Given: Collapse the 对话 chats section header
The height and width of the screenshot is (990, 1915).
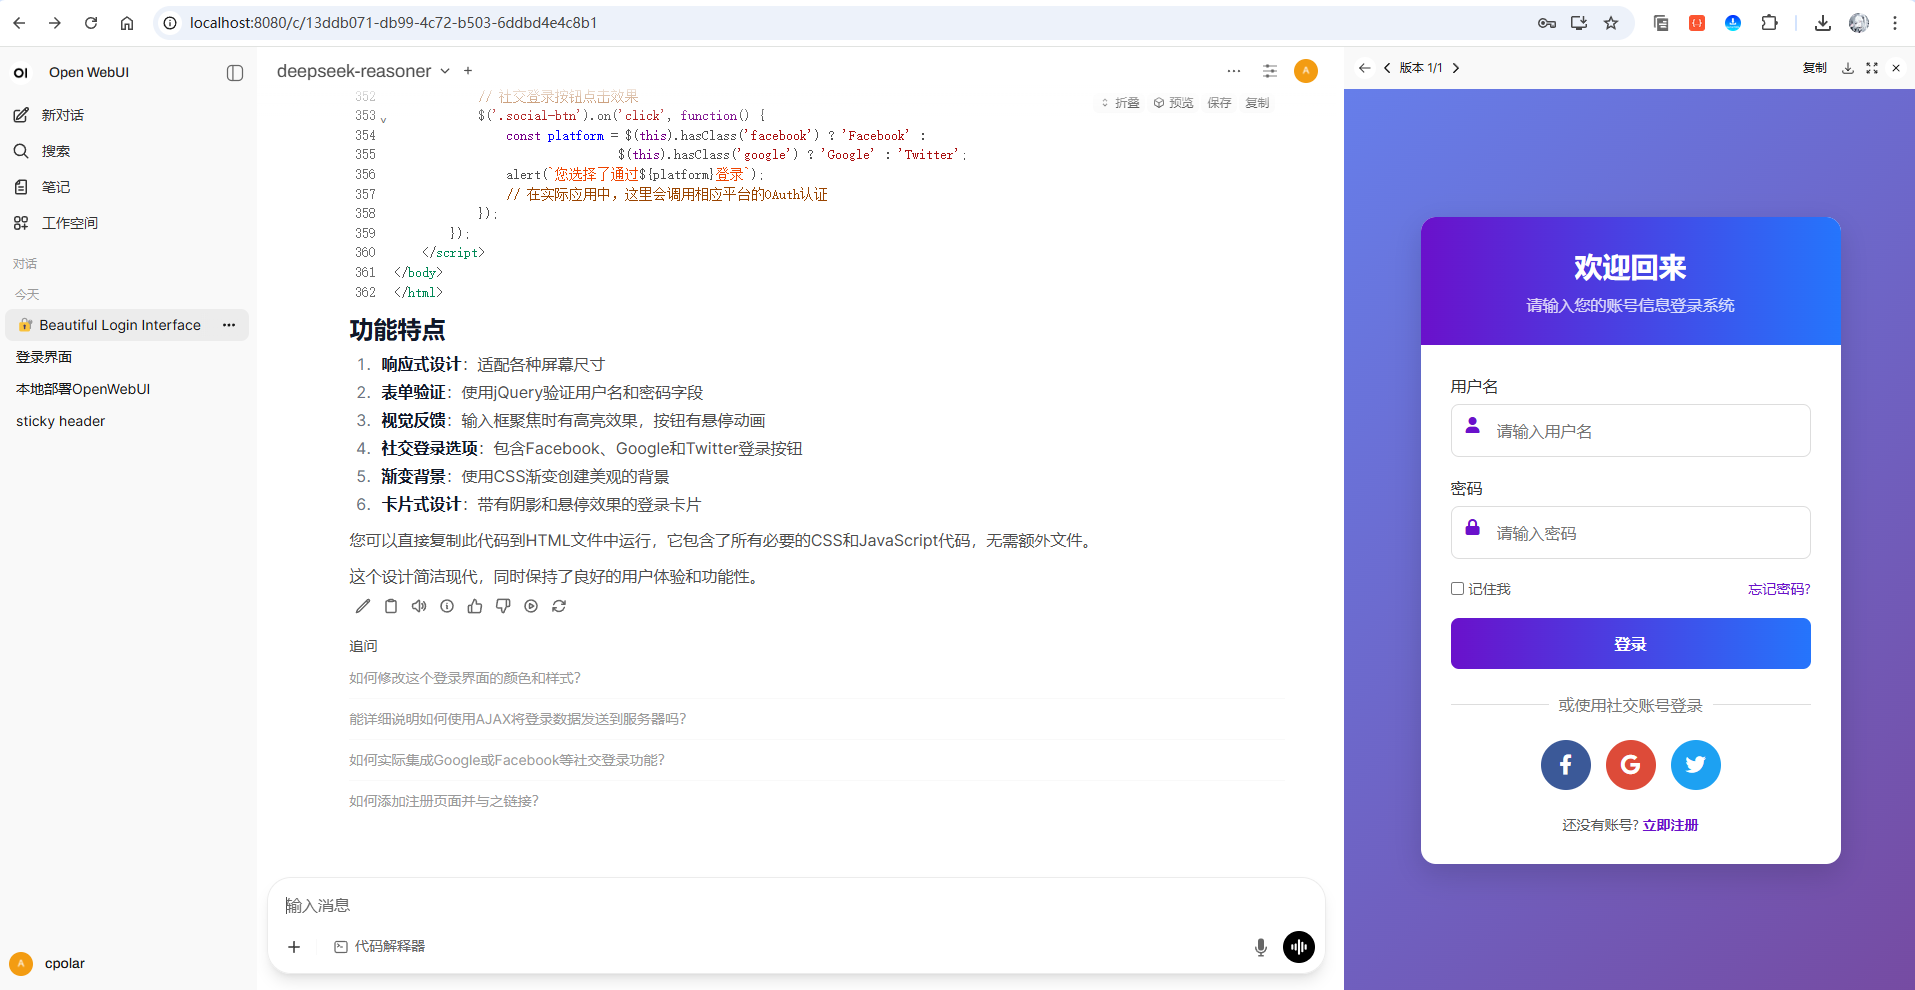Looking at the screenshot, I should click(25, 264).
